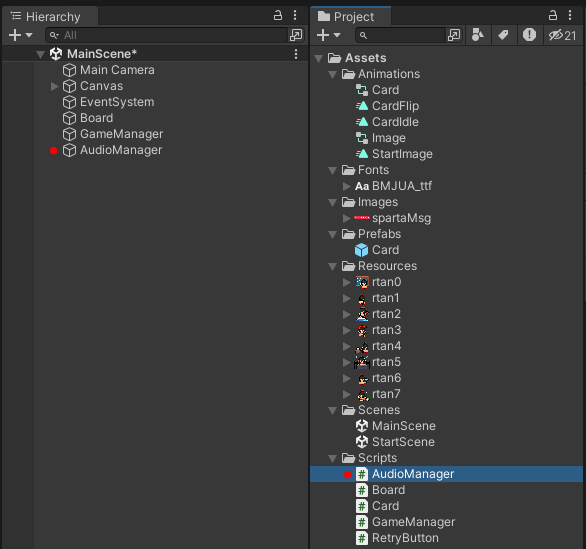Focus the Hierarchy search field
This screenshot has height=549, width=586.
(166, 35)
